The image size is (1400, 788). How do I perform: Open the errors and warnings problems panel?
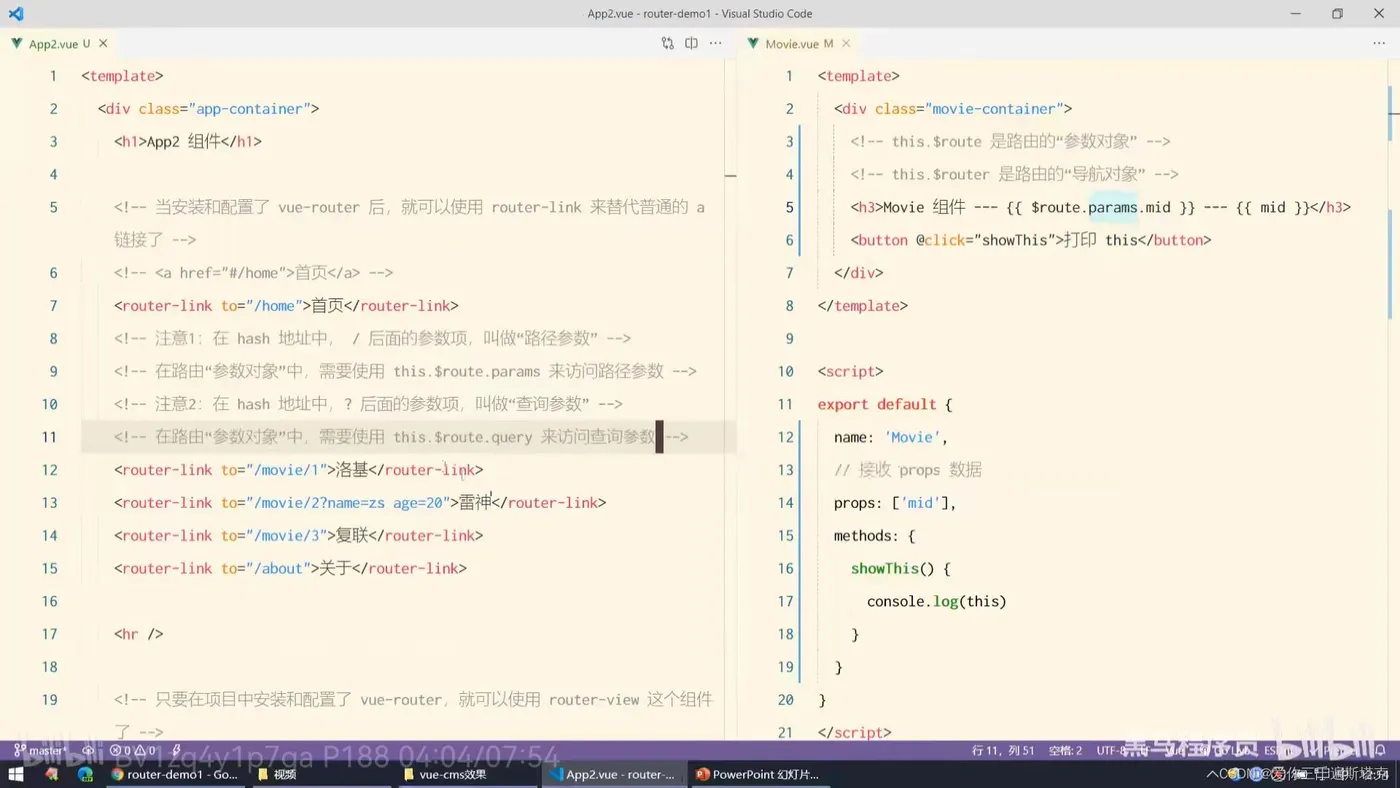click(x=133, y=750)
